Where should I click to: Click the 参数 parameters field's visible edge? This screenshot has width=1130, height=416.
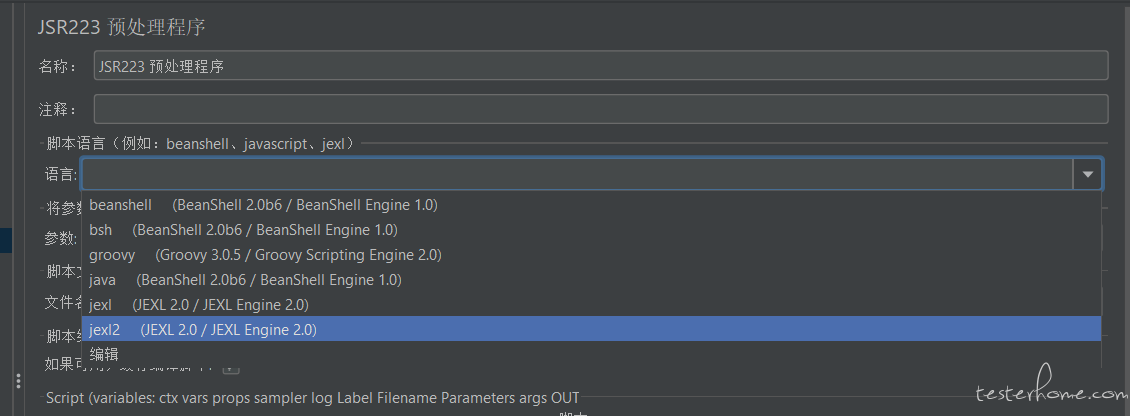coord(1105,237)
